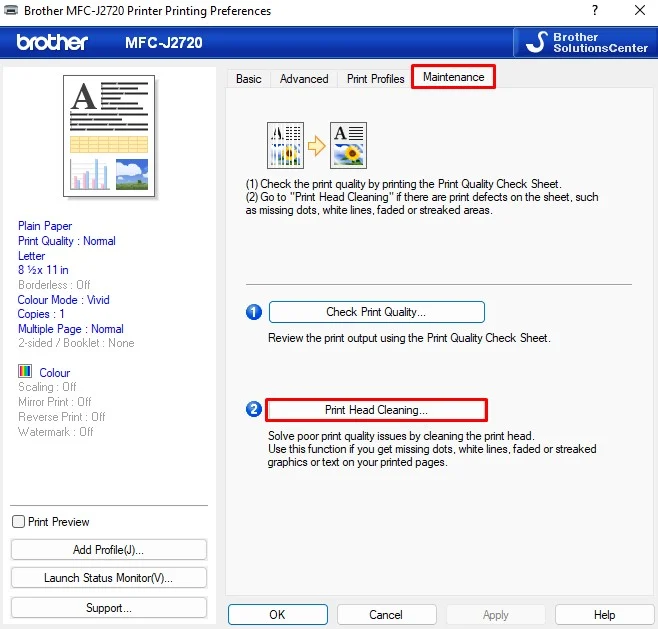Click "Scaling : Off" text
Image resolution: width=658 pixels, height=629 pixels.
[47, 387]
